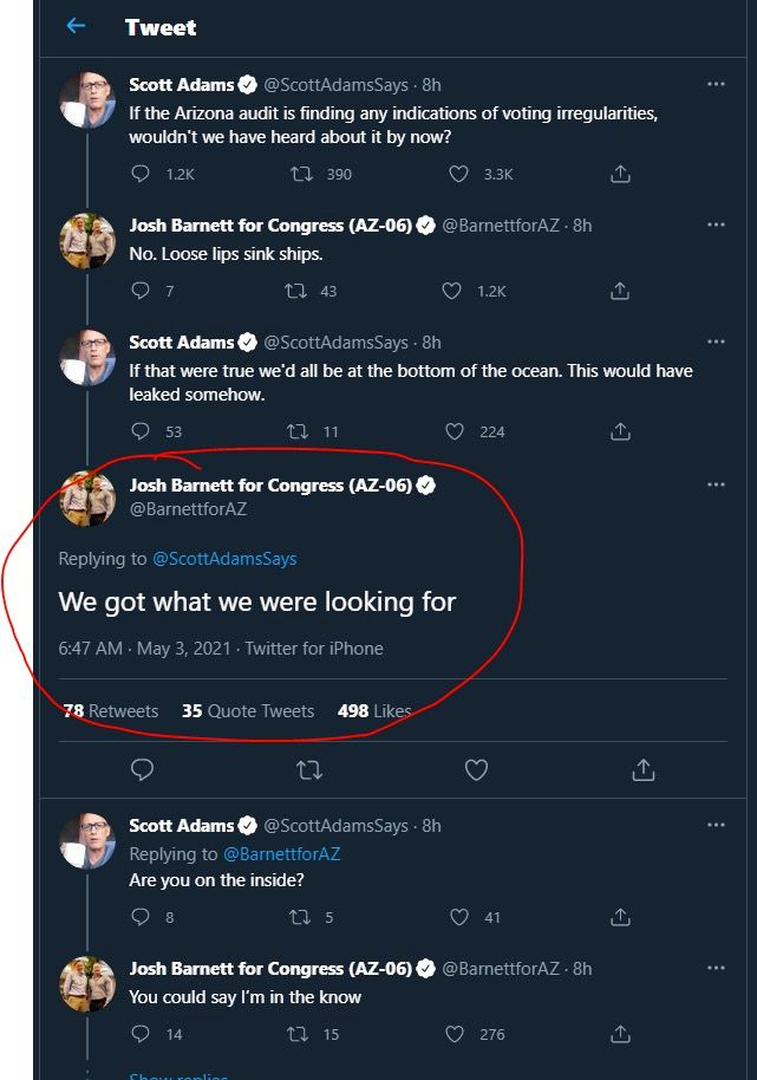This screenshot has height=1080, width=757.
Task: View the 78 Retweets list
Action: pos(110,711)
